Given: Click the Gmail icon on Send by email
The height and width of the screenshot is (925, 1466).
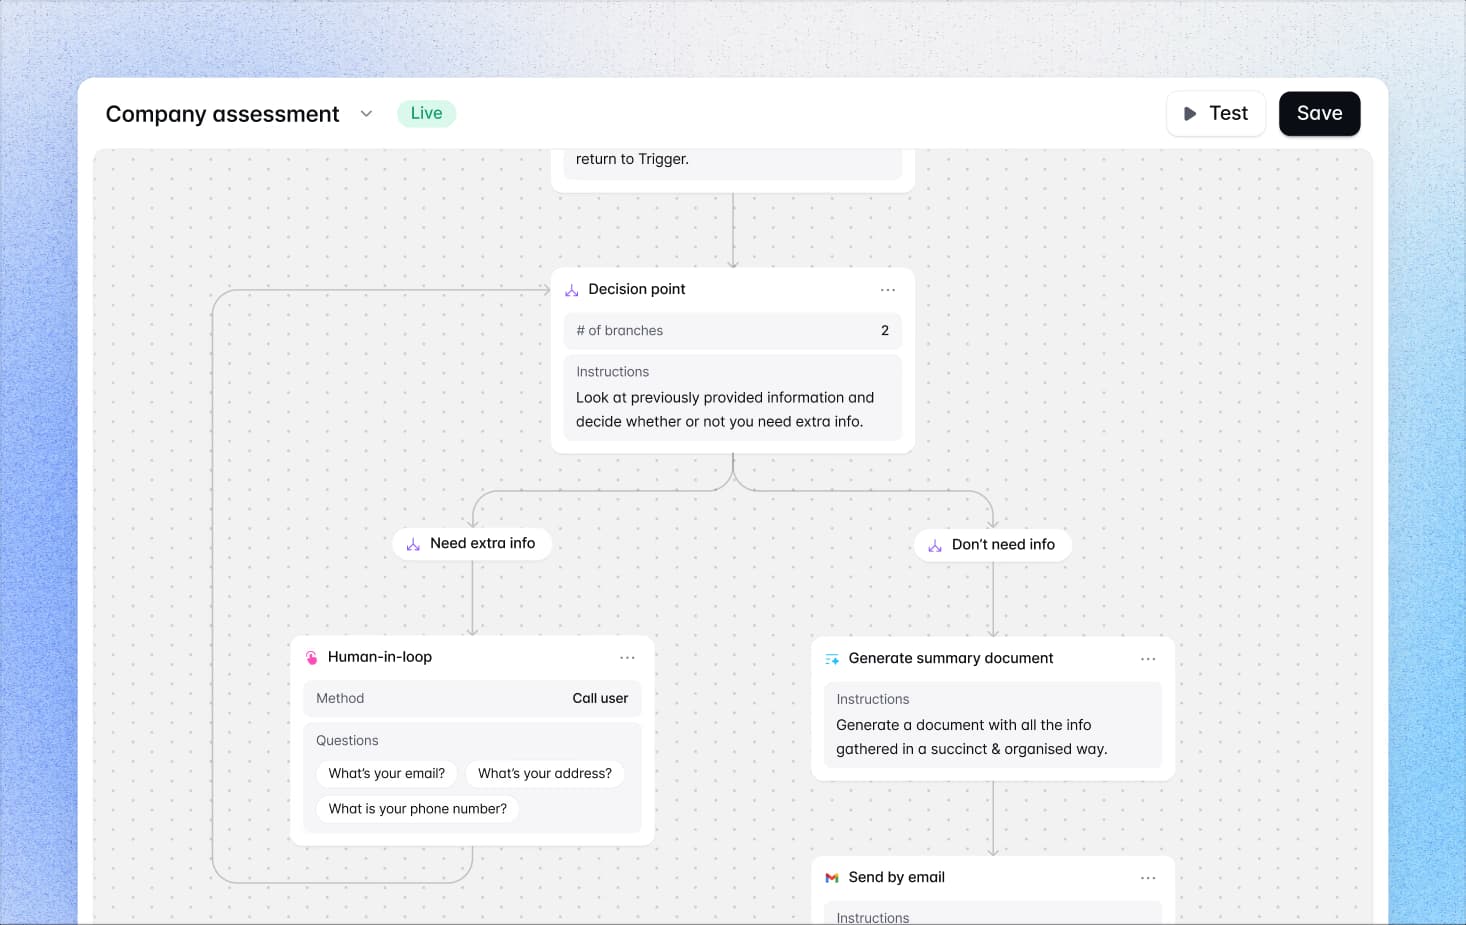Looking at the screenshot, I should pyautogui.click(x=831, y=877).
